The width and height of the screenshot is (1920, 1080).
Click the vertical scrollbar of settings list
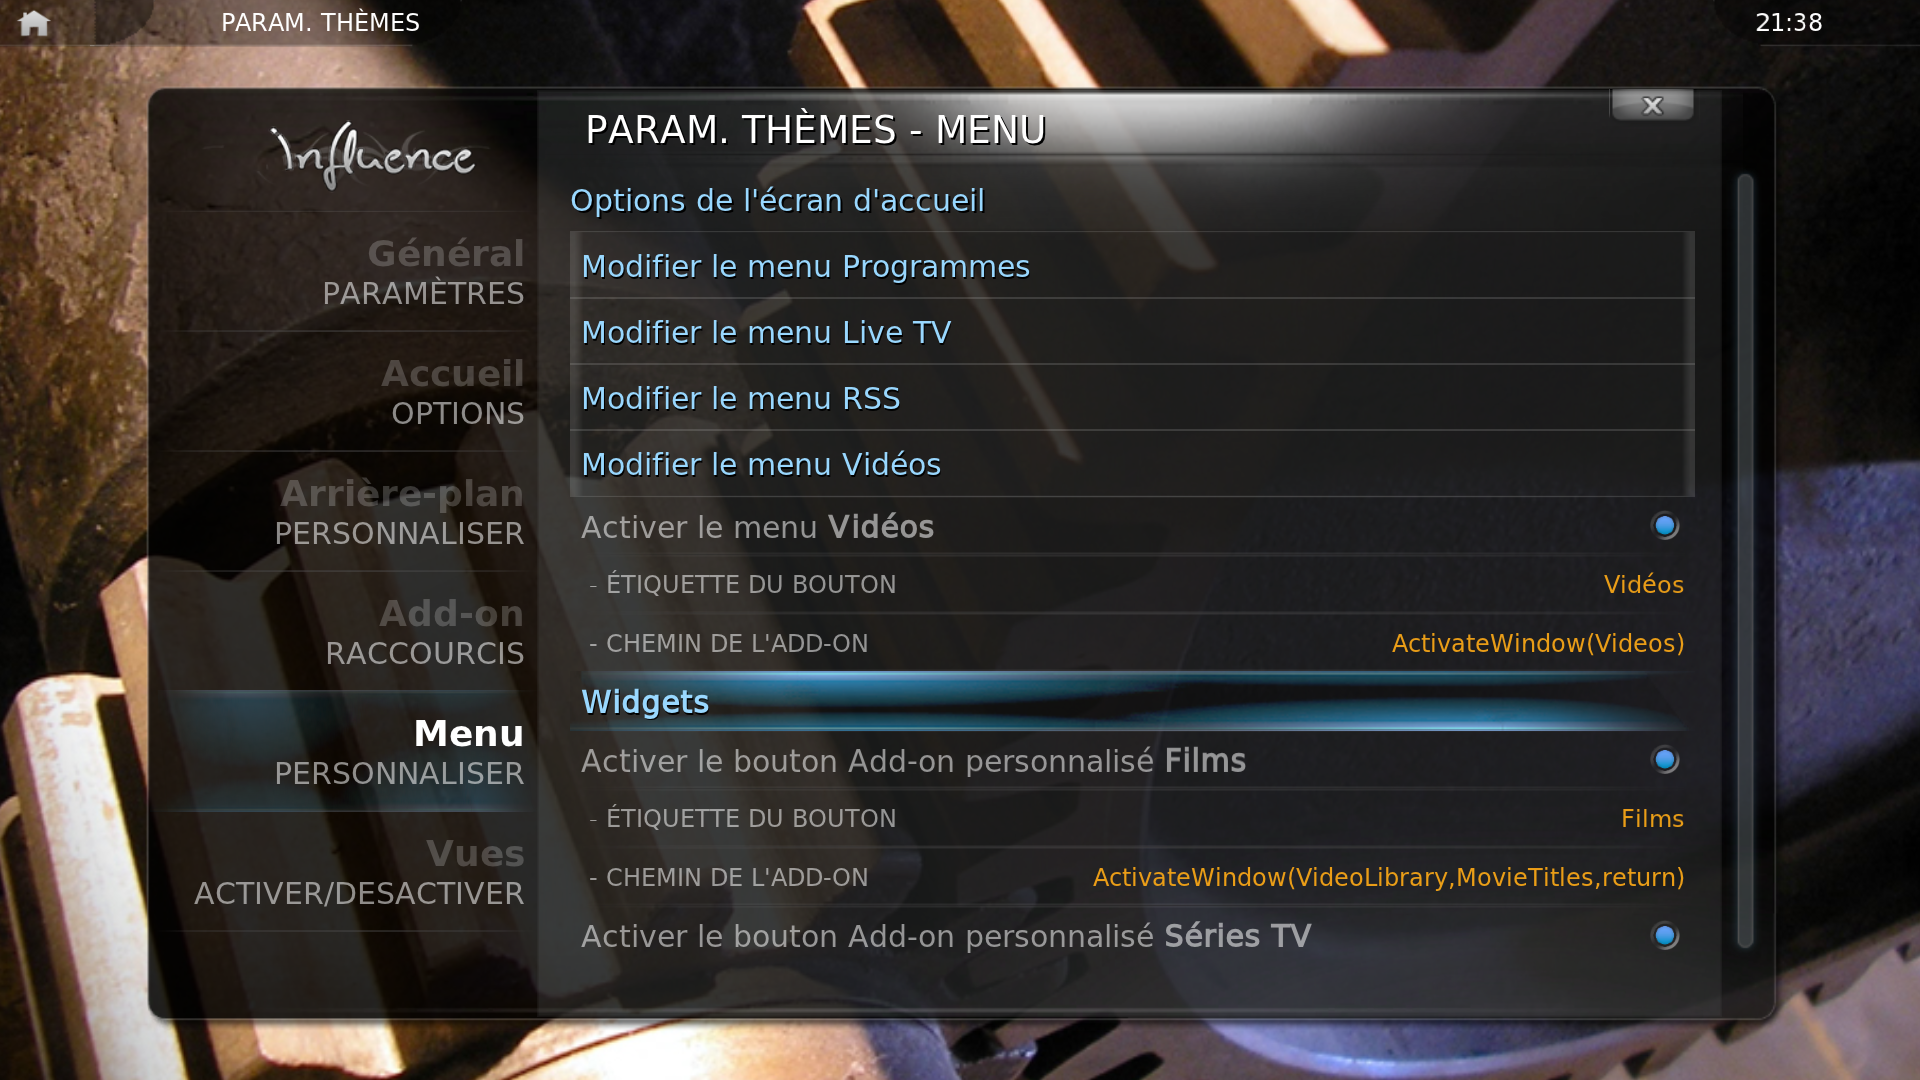tap(1745, 561)
